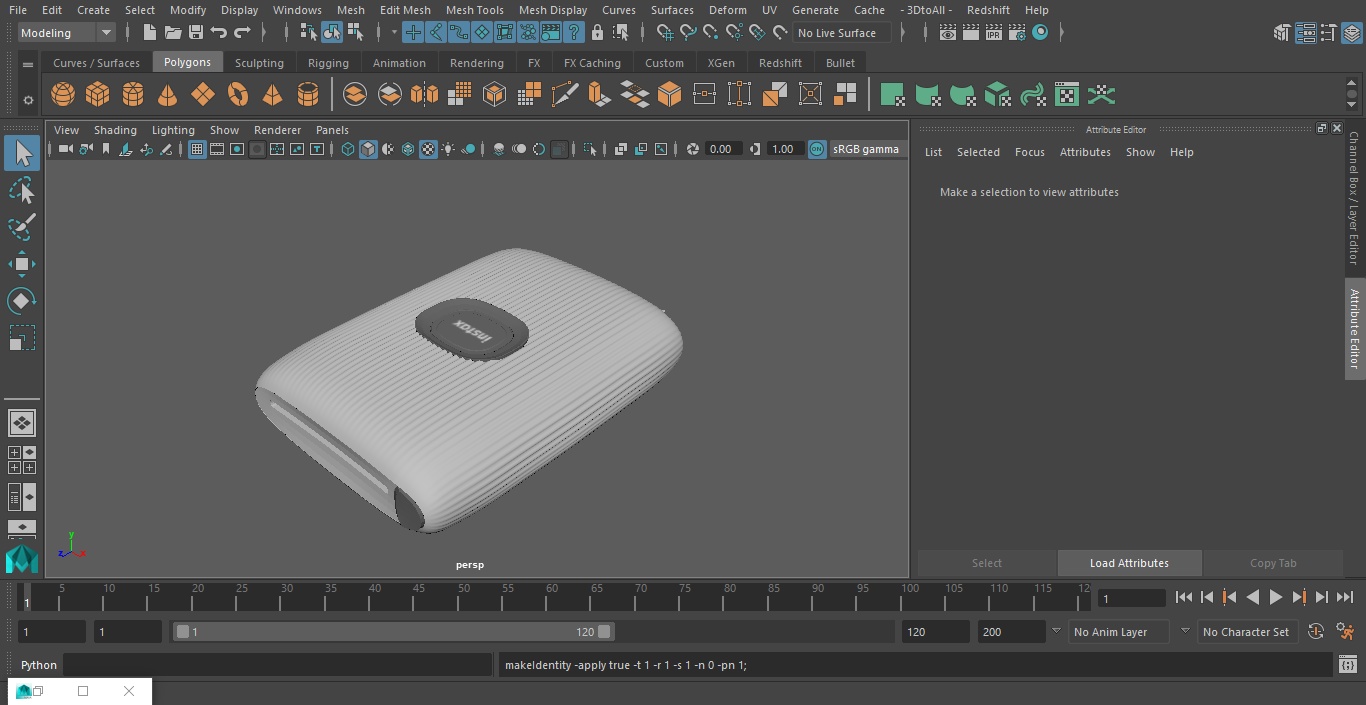Click the Extrude shelf icon

(599, 95)
